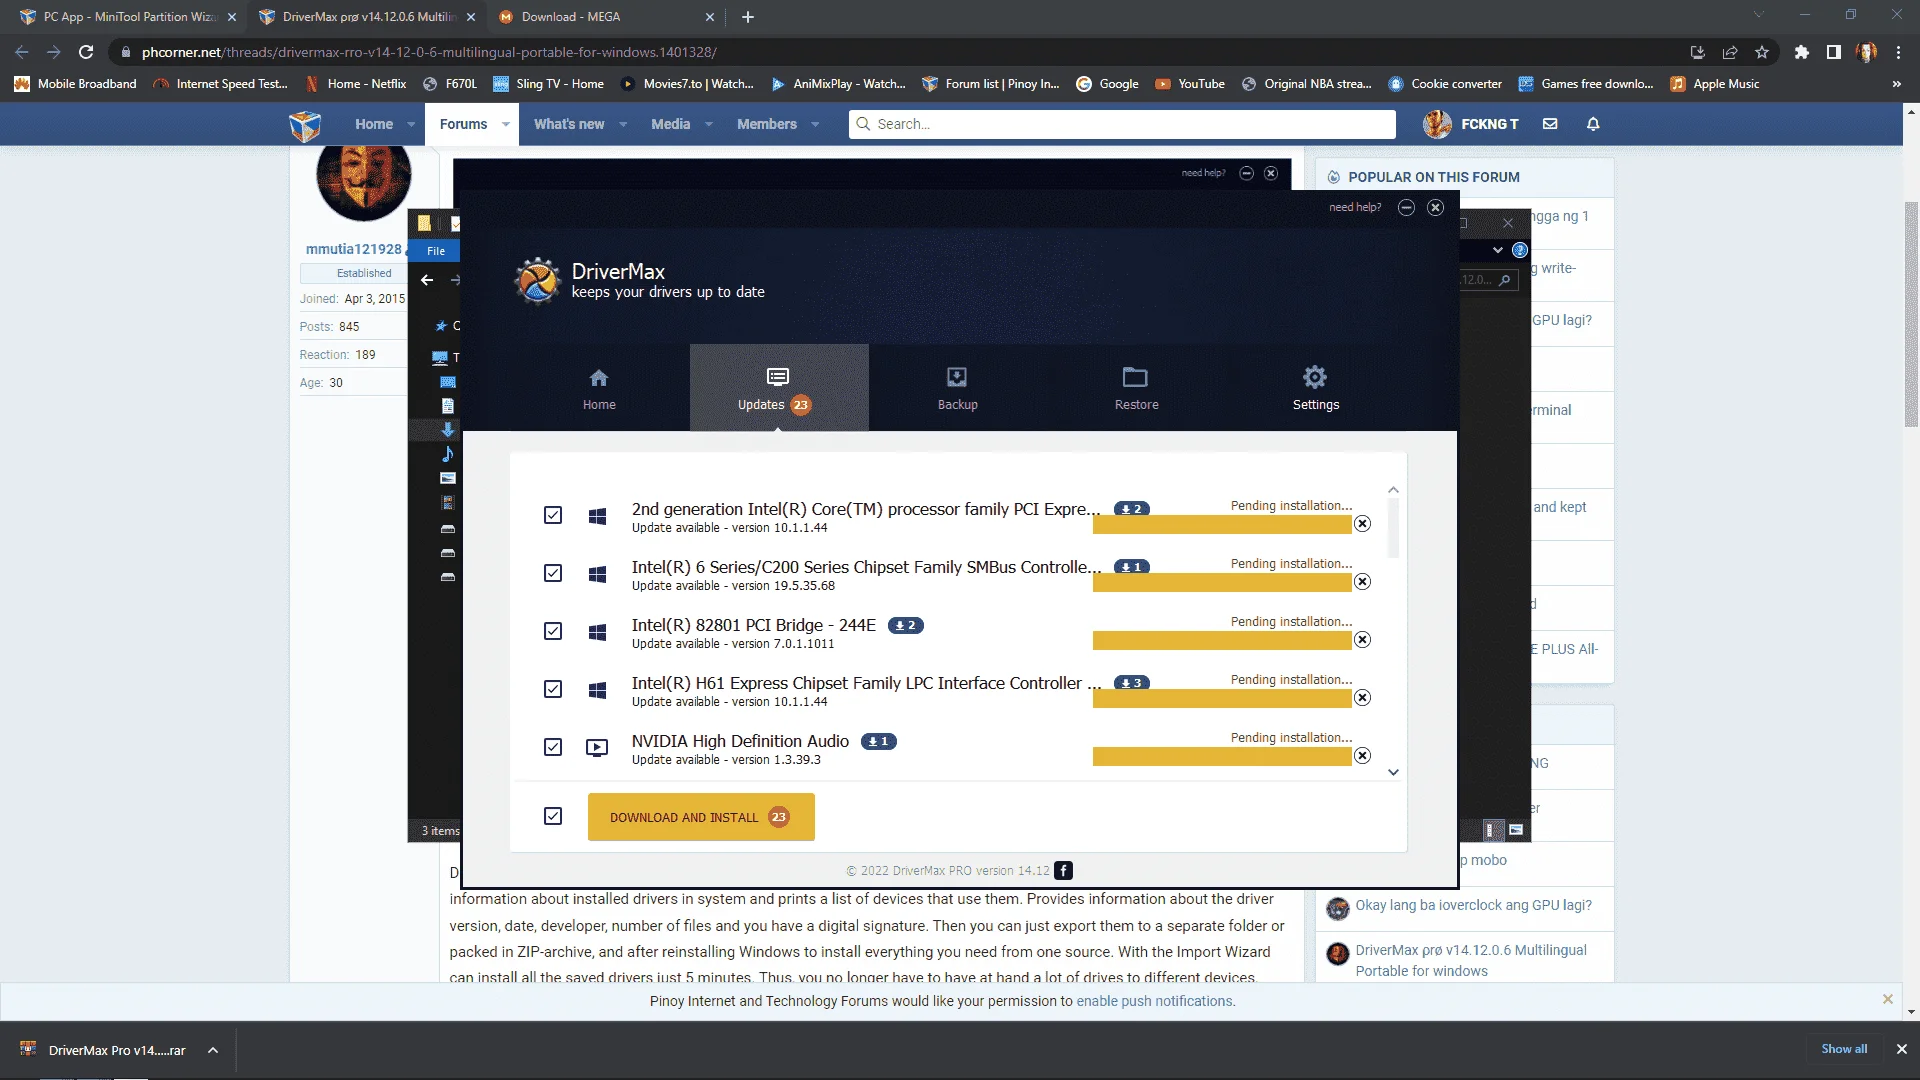Show more bookmarks with the overflow chevron
Screen dimensions: 1920x1080
[1896, 84]
